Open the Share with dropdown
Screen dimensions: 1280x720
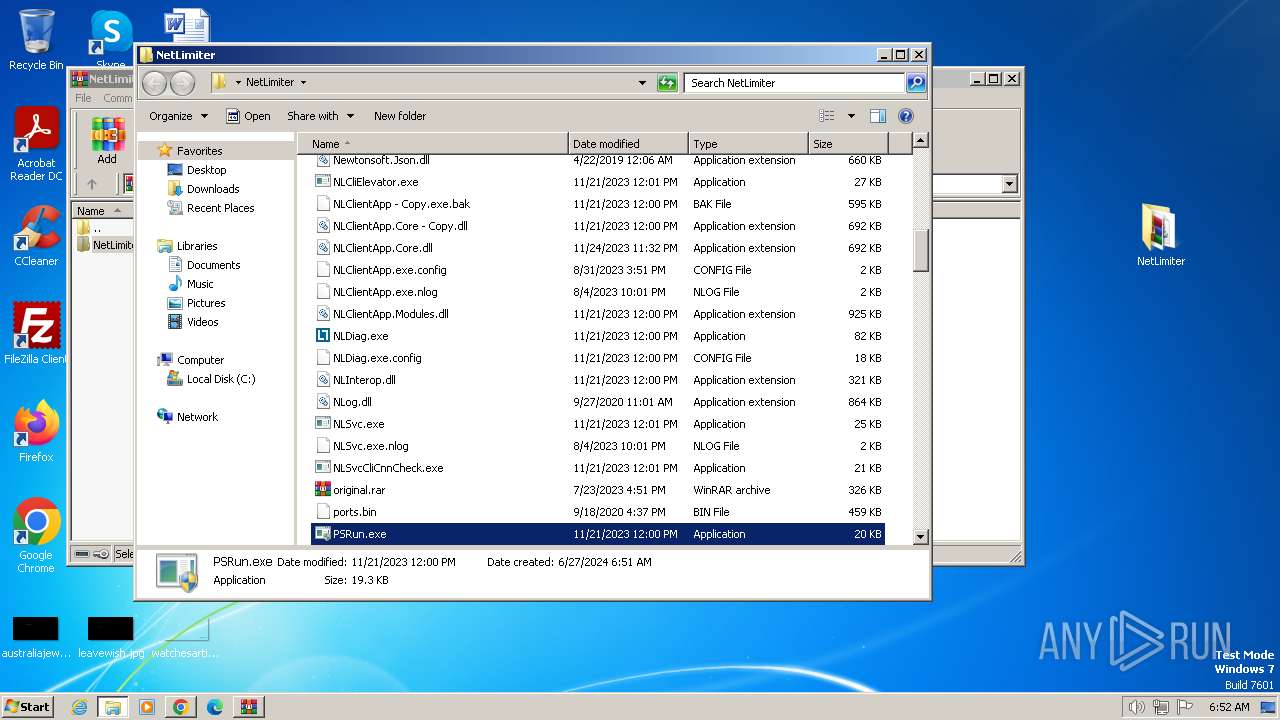pos(320,116)
